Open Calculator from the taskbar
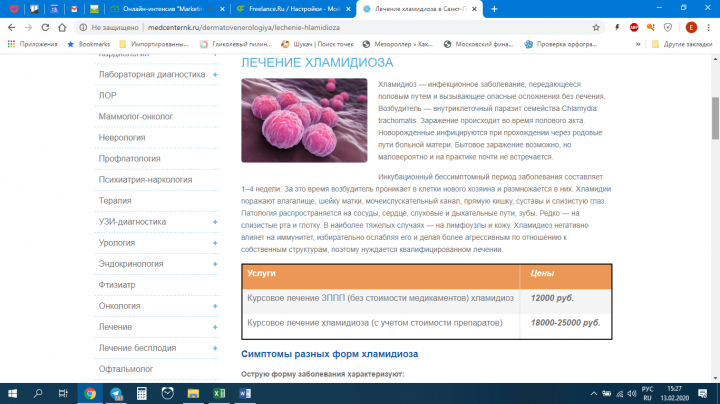Viewport: 720px width, 404px height. tap(141, 393)
